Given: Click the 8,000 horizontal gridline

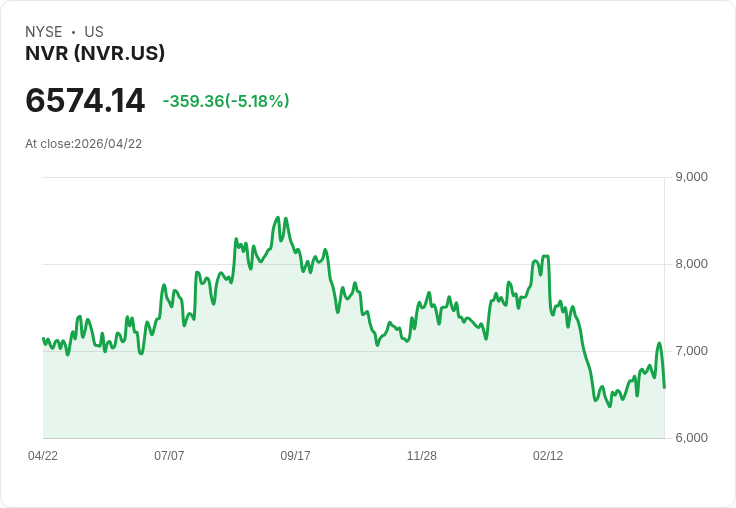Looking at the screenshot, I should [x=354, y=264].
